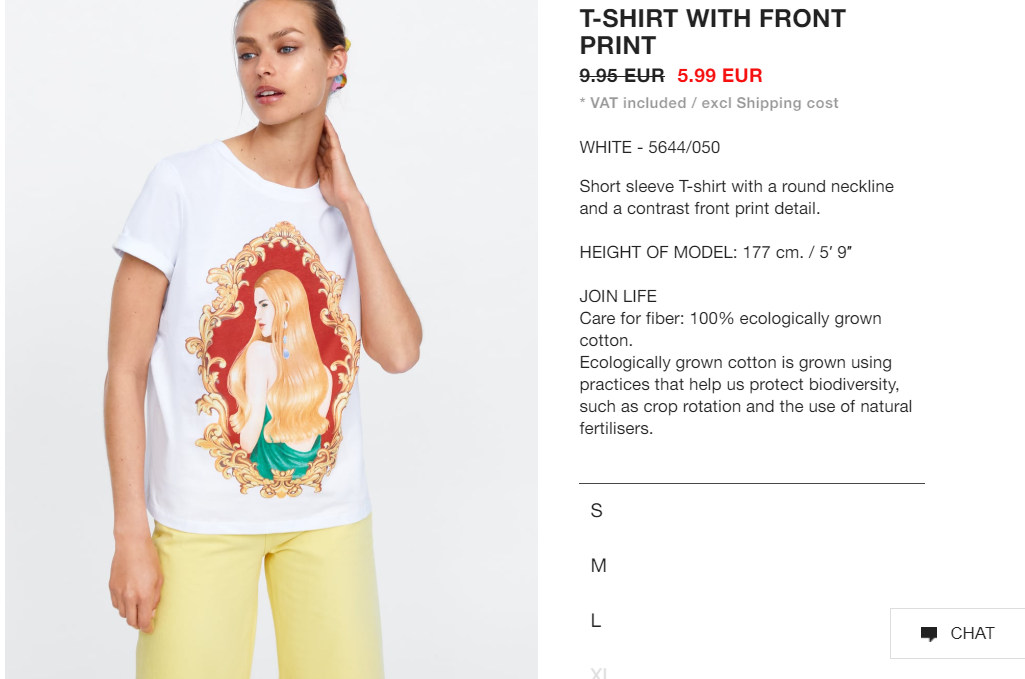Click the crossed-out 9.95 EUR price
The height and width of the screenshot is (679, 1025).
click(x=622, y=75)
